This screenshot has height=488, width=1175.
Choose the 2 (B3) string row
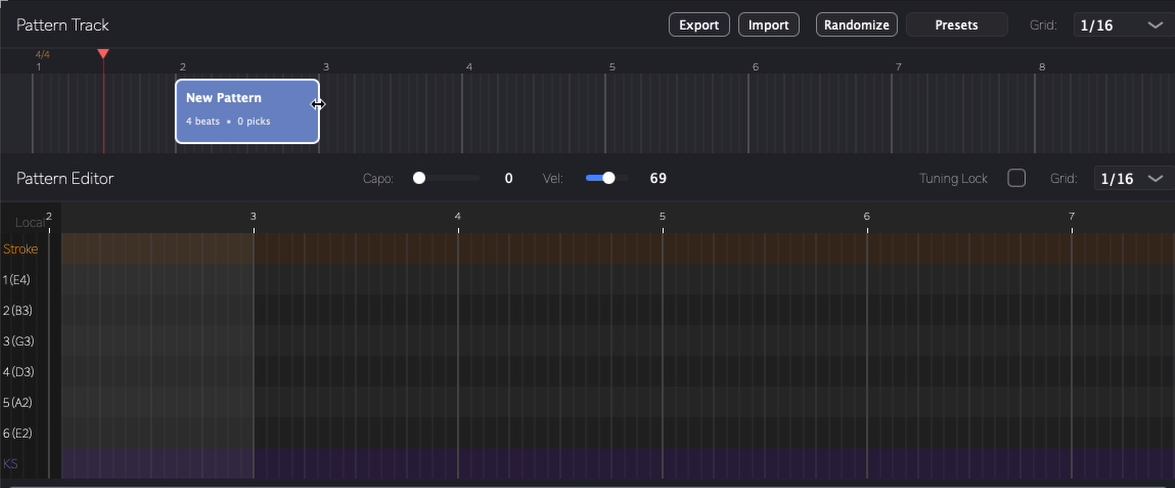pyautogui.click(x=18, y=311)
